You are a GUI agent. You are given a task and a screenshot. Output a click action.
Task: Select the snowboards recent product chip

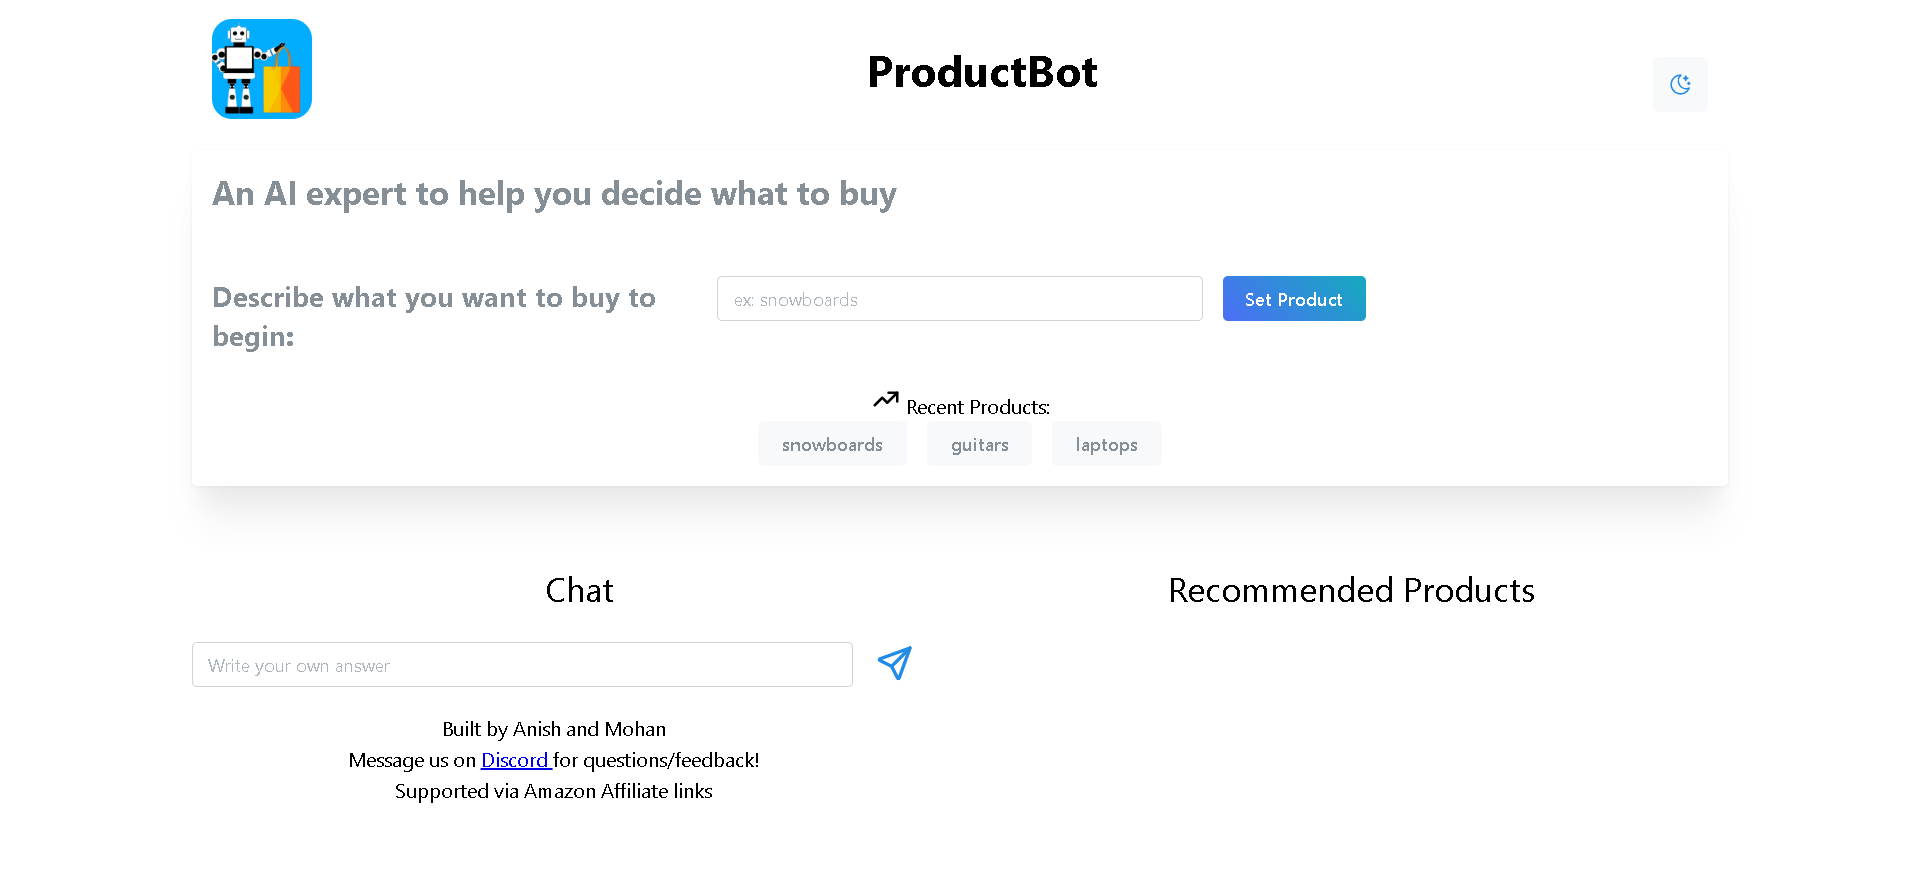tap(832, 444)
